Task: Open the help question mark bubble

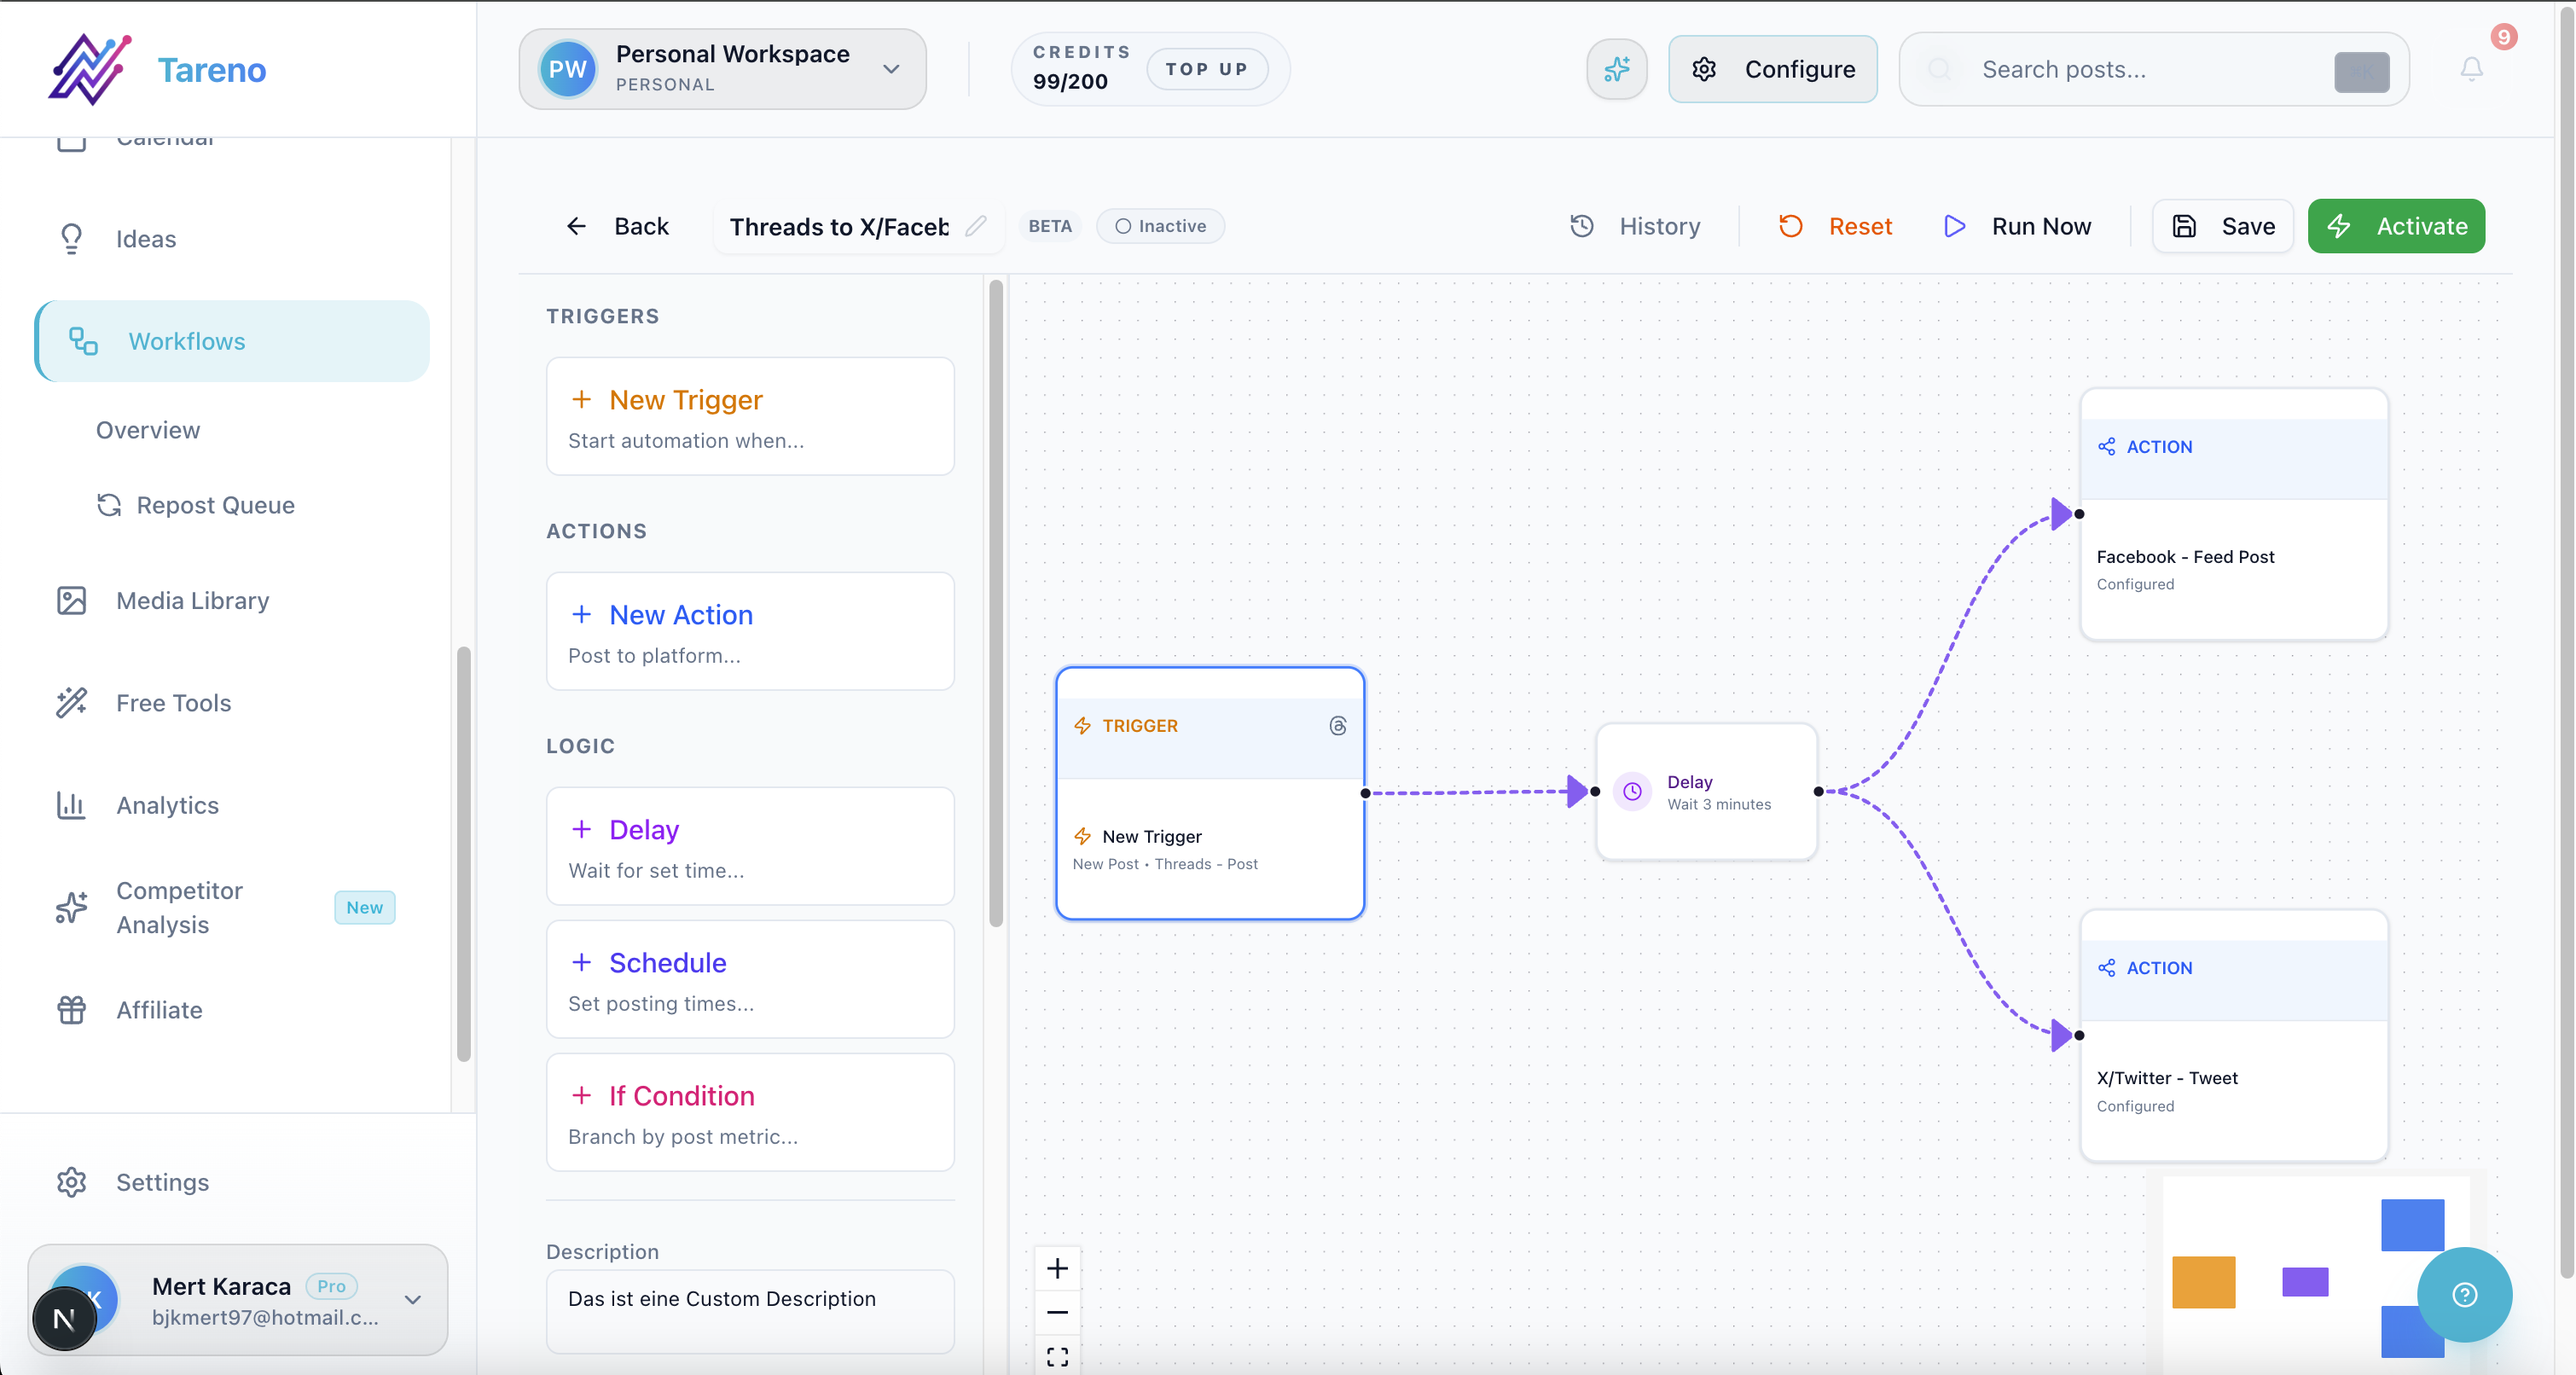Action: [x=2464, y=1295]
